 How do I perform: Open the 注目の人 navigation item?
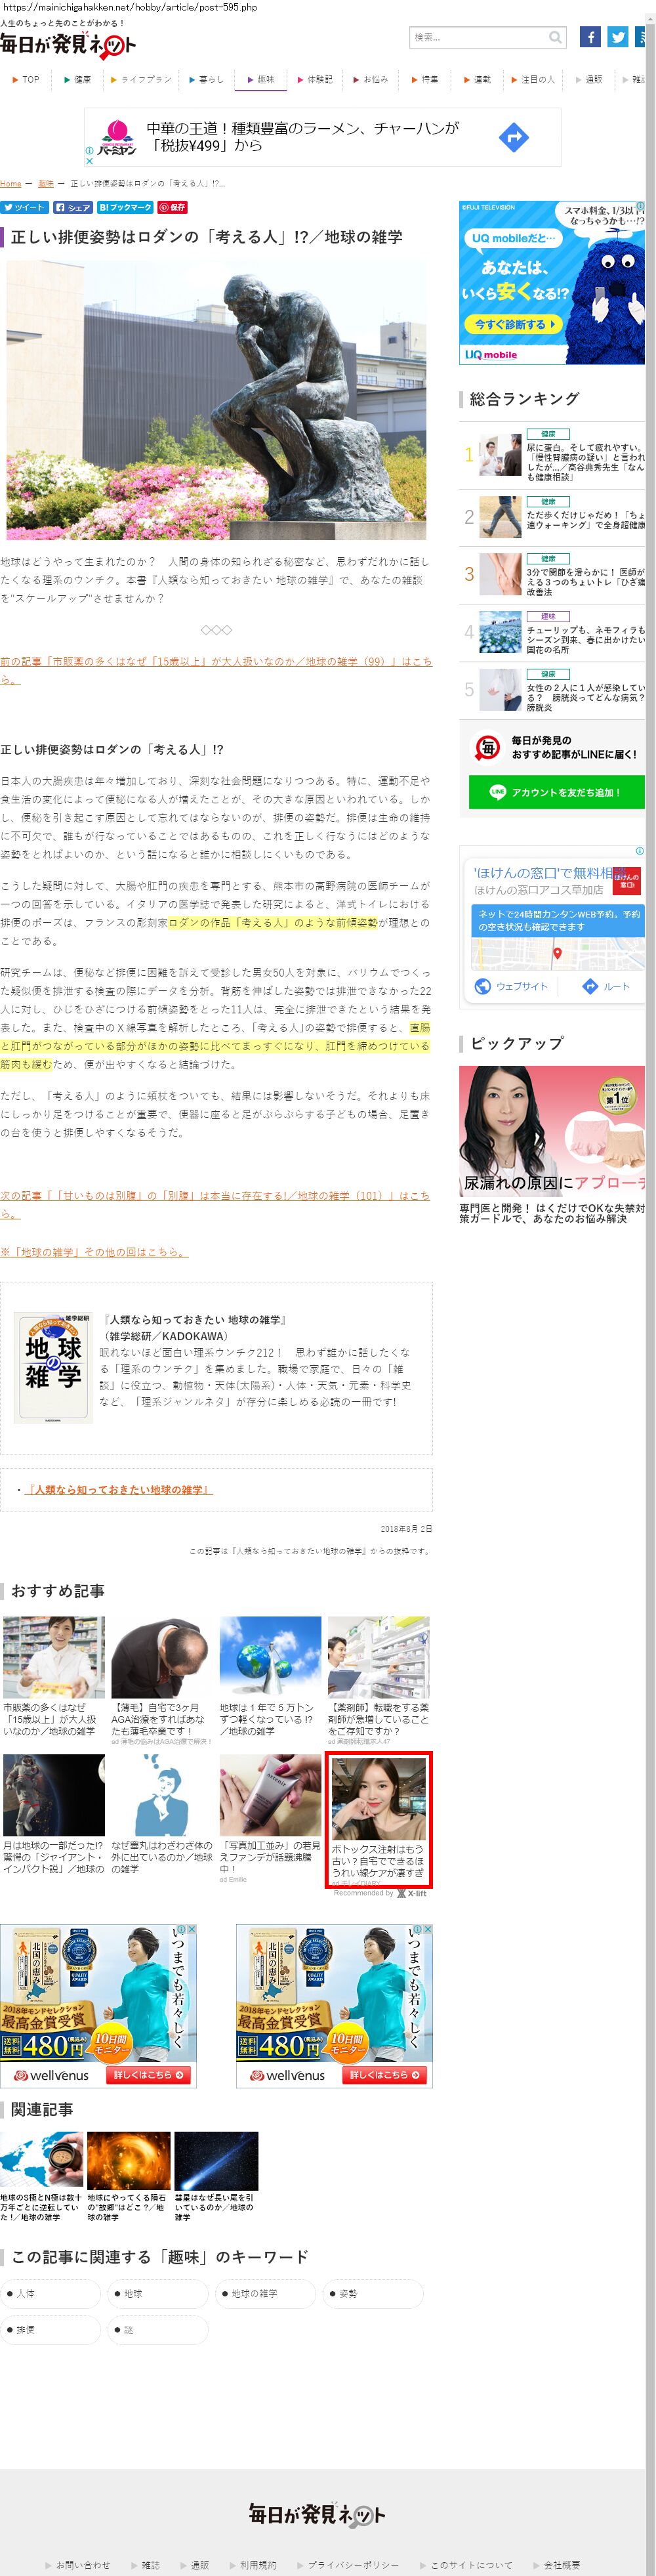click(533, 79)
